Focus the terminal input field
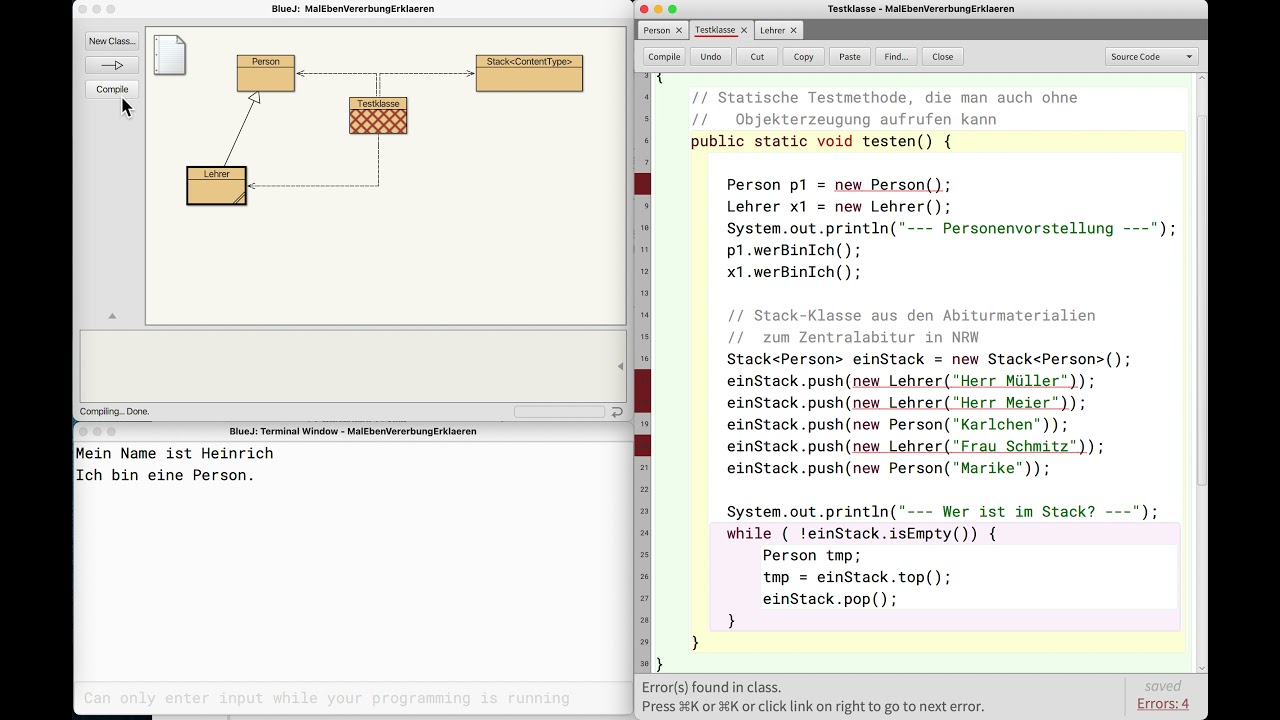Viewport: 1280px width, 720px height. [353, 698]
